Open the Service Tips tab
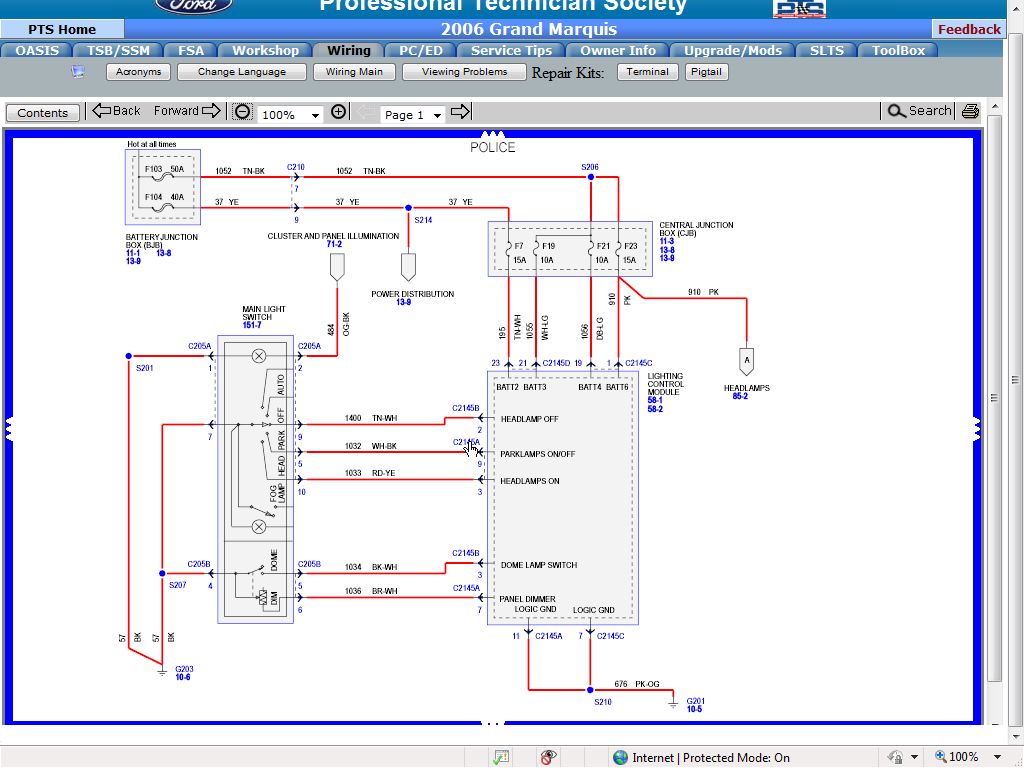Viewport: 1024px width, 768px height. 511,50
